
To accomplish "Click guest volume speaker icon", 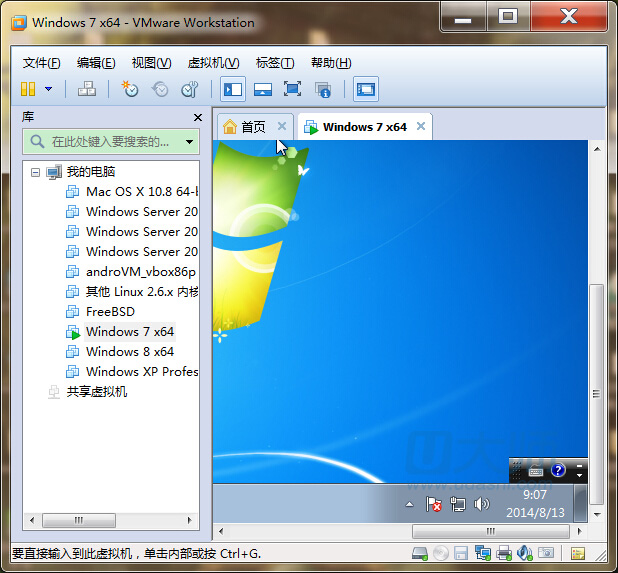I will [x=481, y=504].
